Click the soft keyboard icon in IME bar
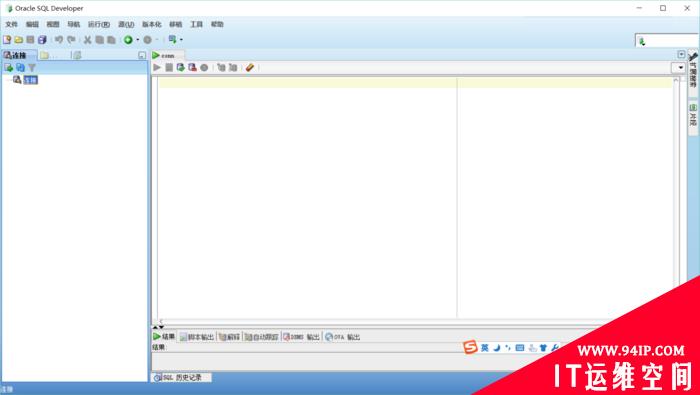 click(x=520, y=348)
